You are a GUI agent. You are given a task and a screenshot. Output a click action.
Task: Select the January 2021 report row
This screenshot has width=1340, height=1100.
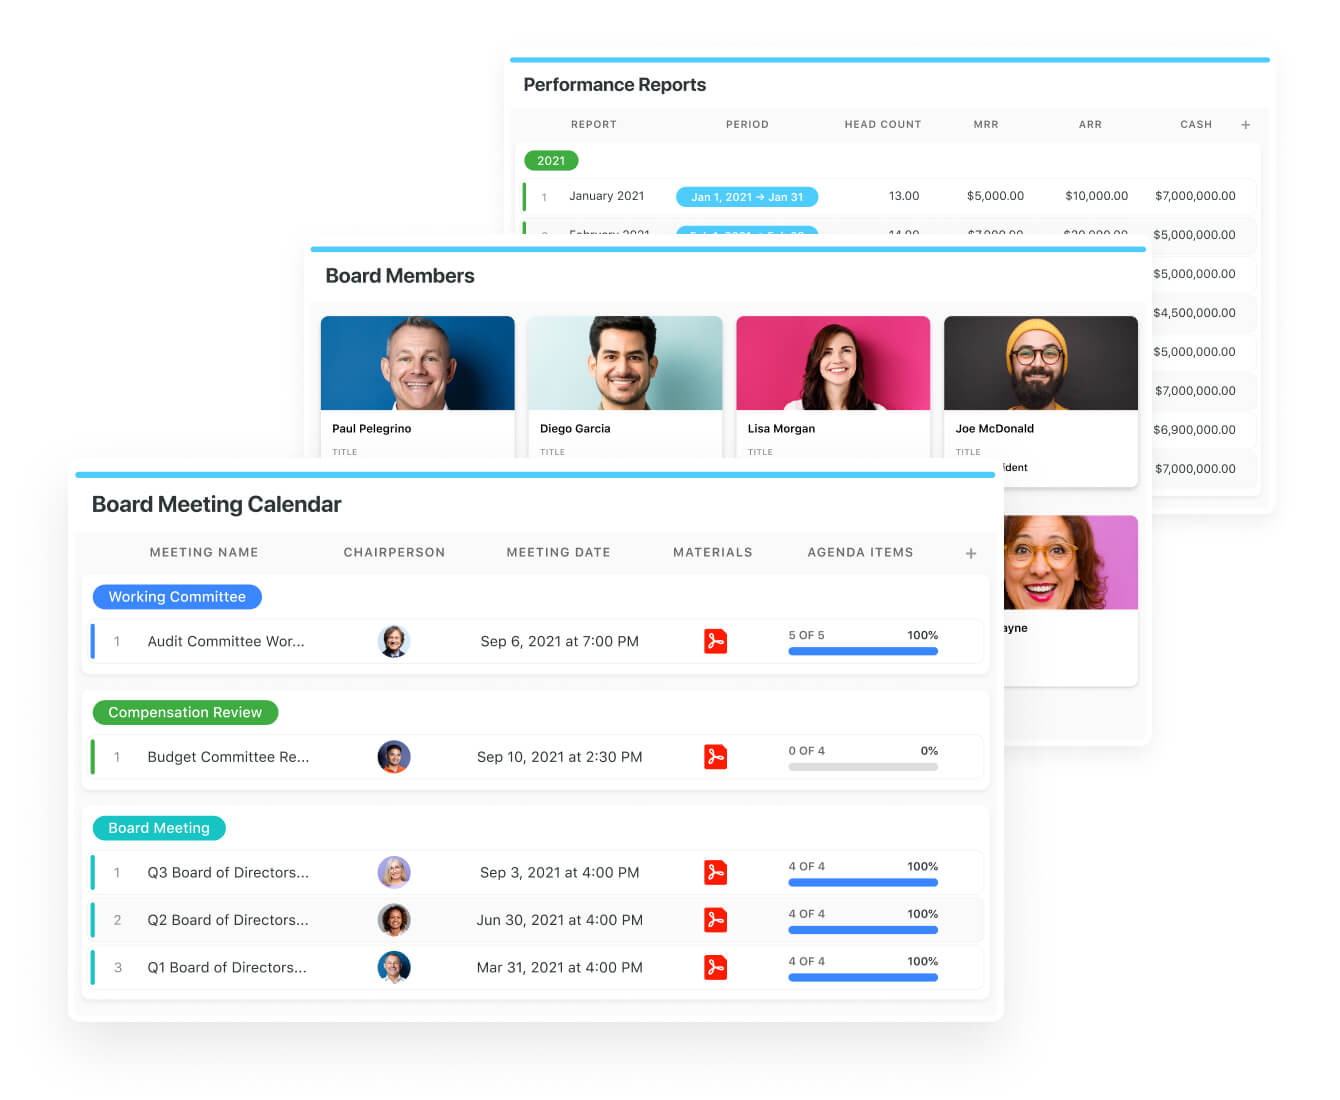607,196
